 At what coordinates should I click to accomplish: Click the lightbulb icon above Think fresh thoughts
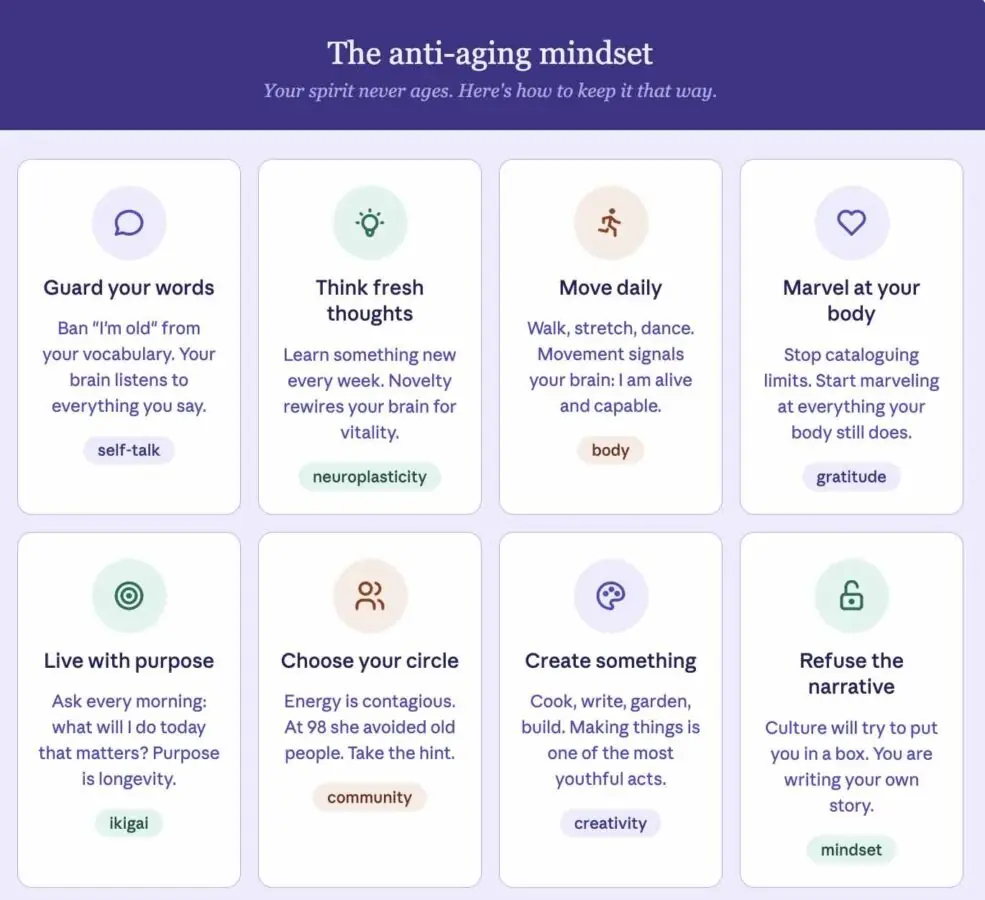point(370,223)
